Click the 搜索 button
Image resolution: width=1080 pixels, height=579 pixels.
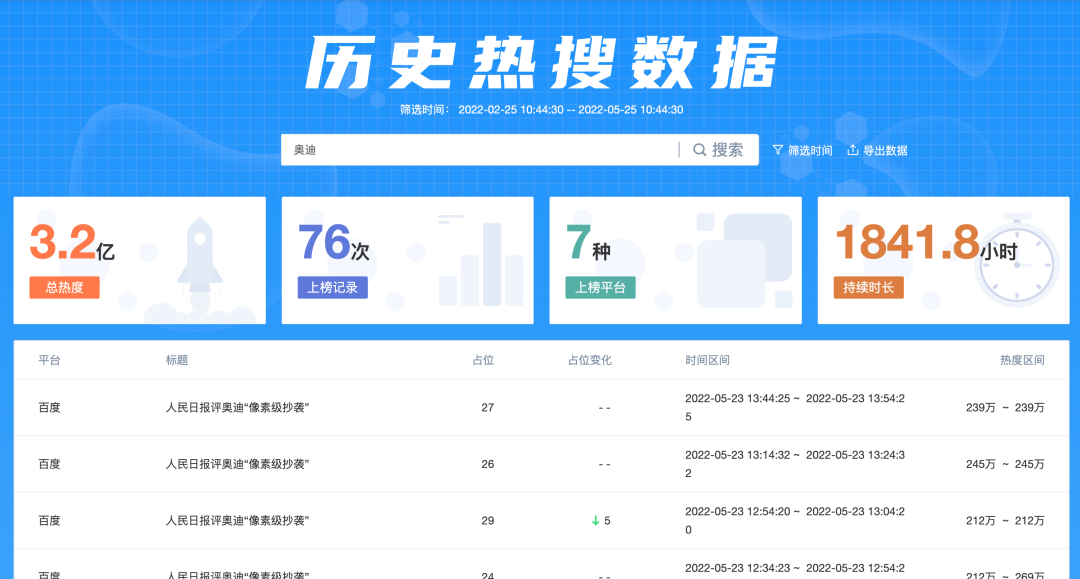718,149
